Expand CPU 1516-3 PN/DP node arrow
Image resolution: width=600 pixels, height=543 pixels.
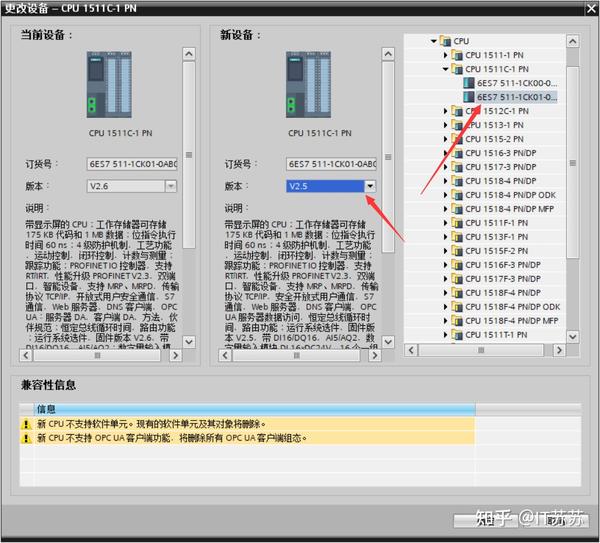[445, 153]
